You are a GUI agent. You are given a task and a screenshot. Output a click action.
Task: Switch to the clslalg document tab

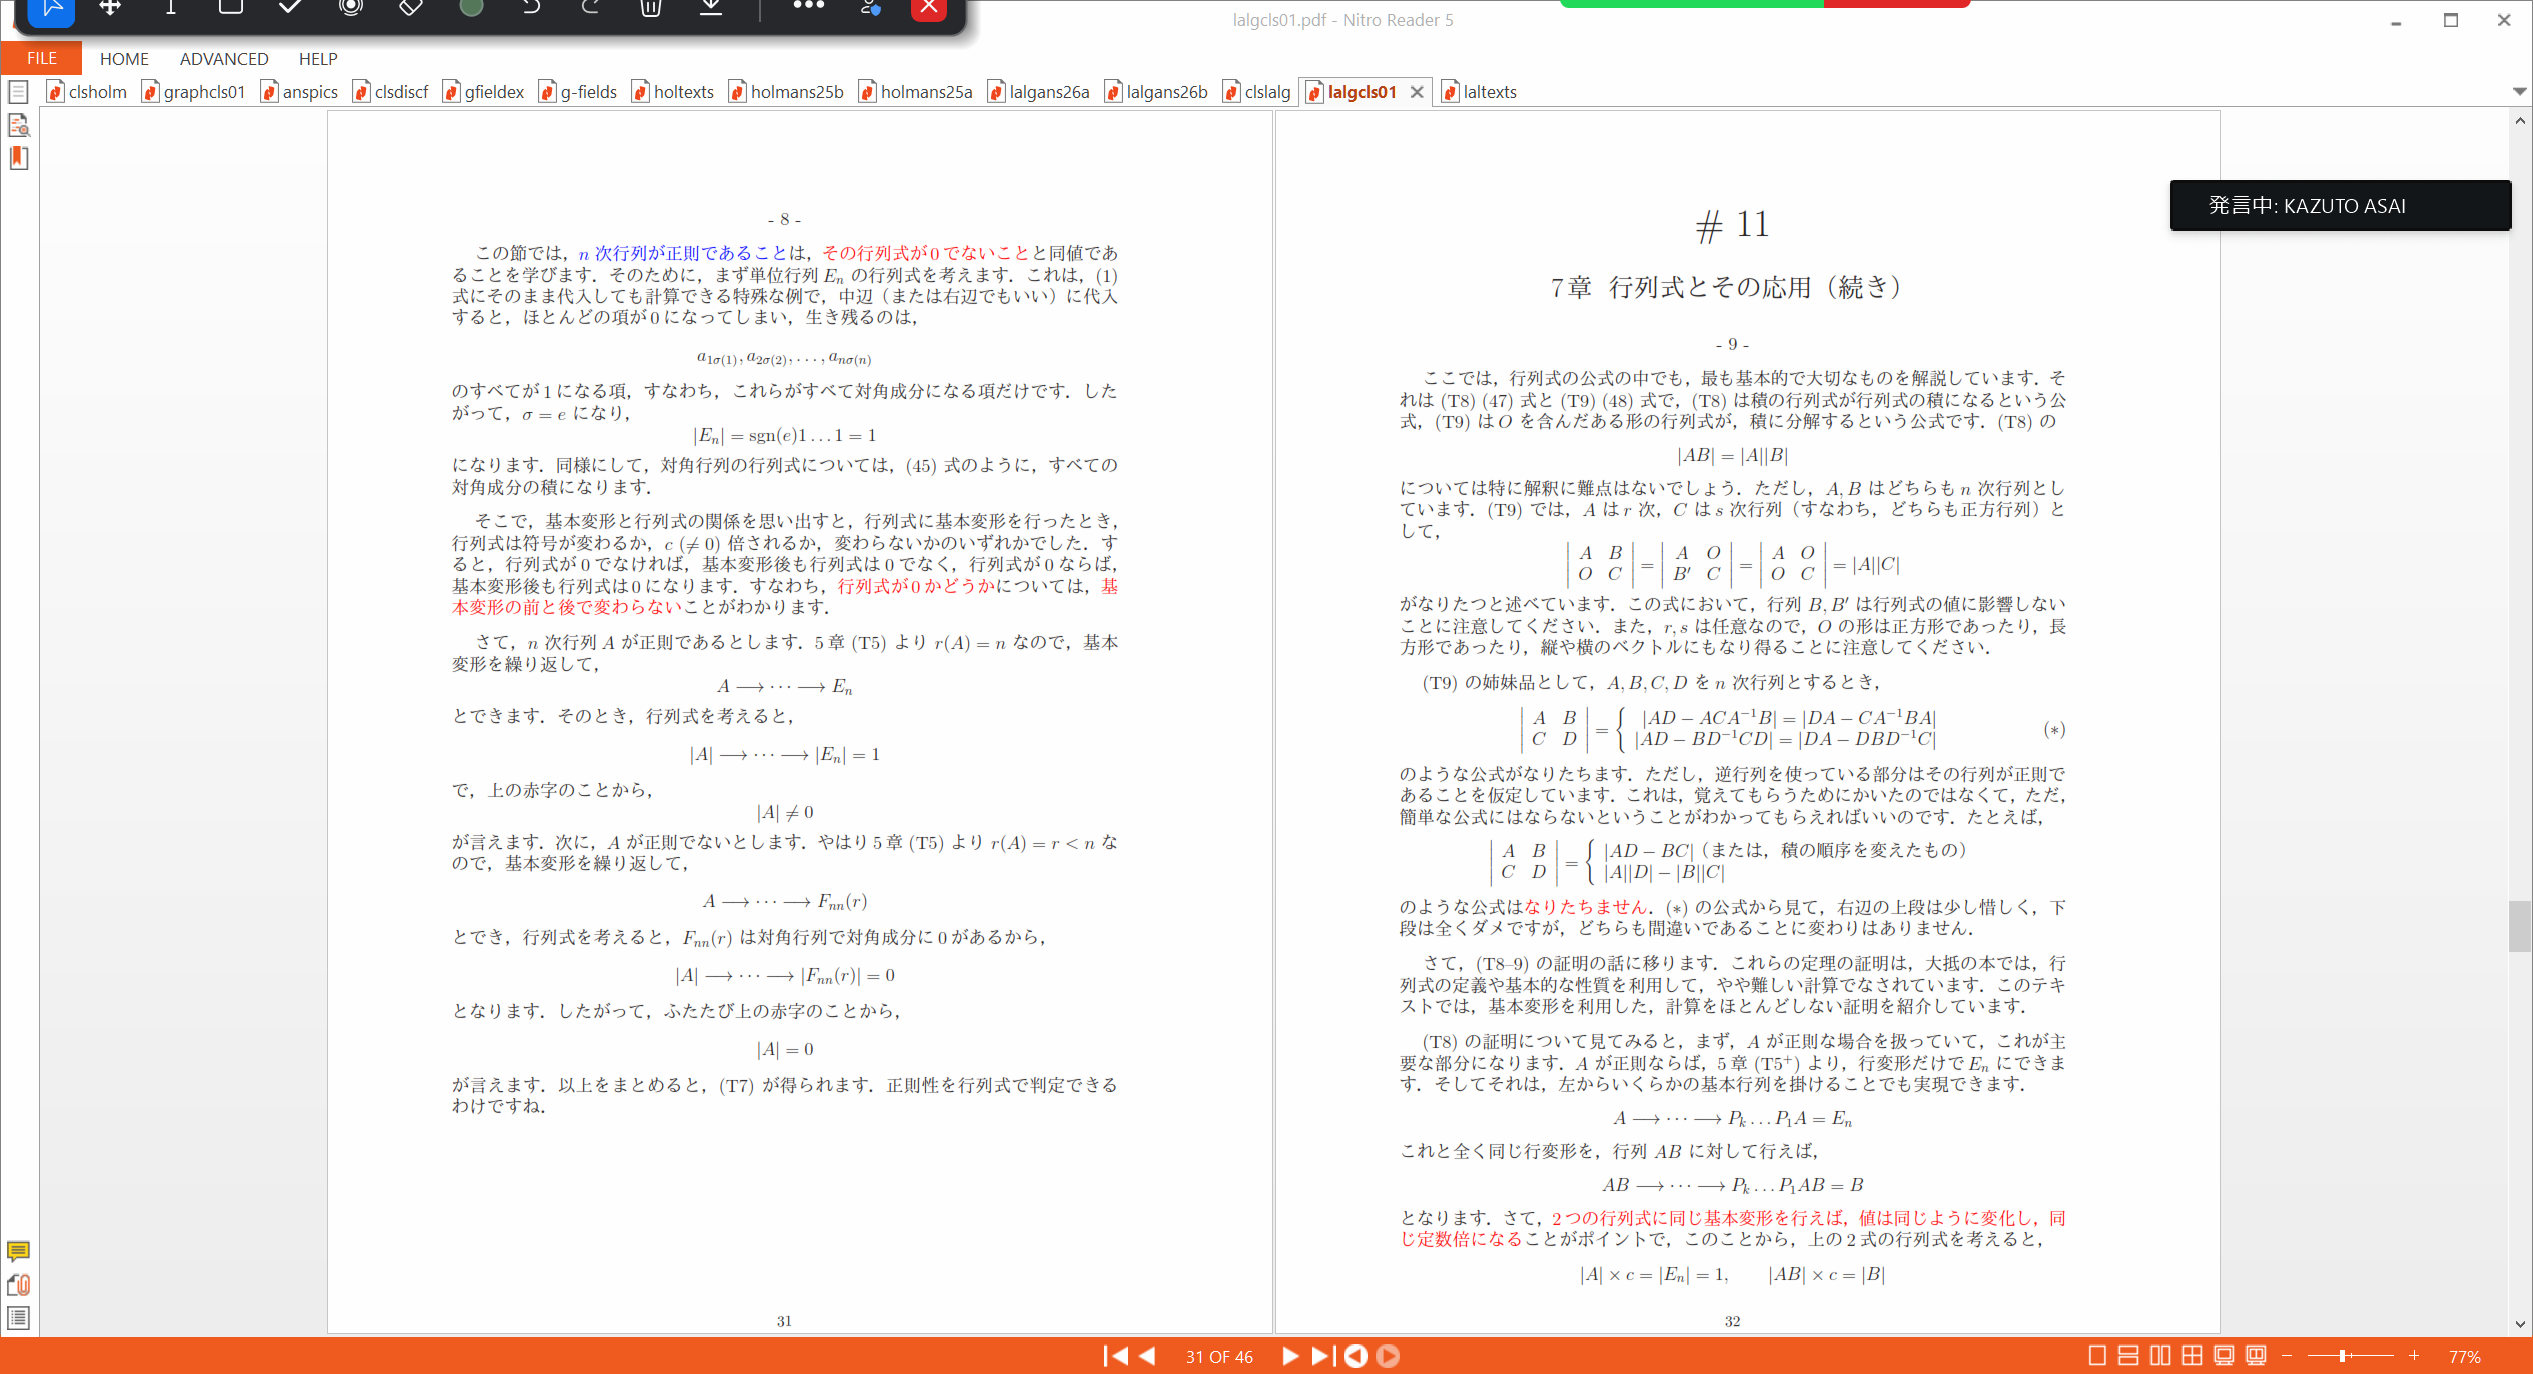(1257, 92)
